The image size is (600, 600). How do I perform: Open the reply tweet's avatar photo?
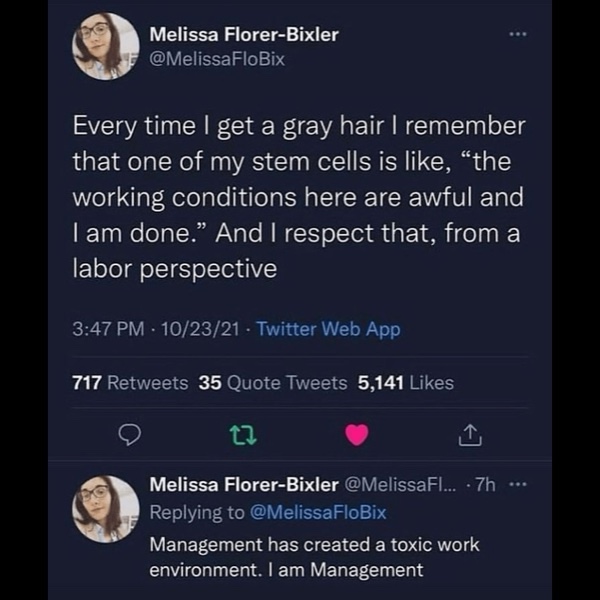point(105,509)
